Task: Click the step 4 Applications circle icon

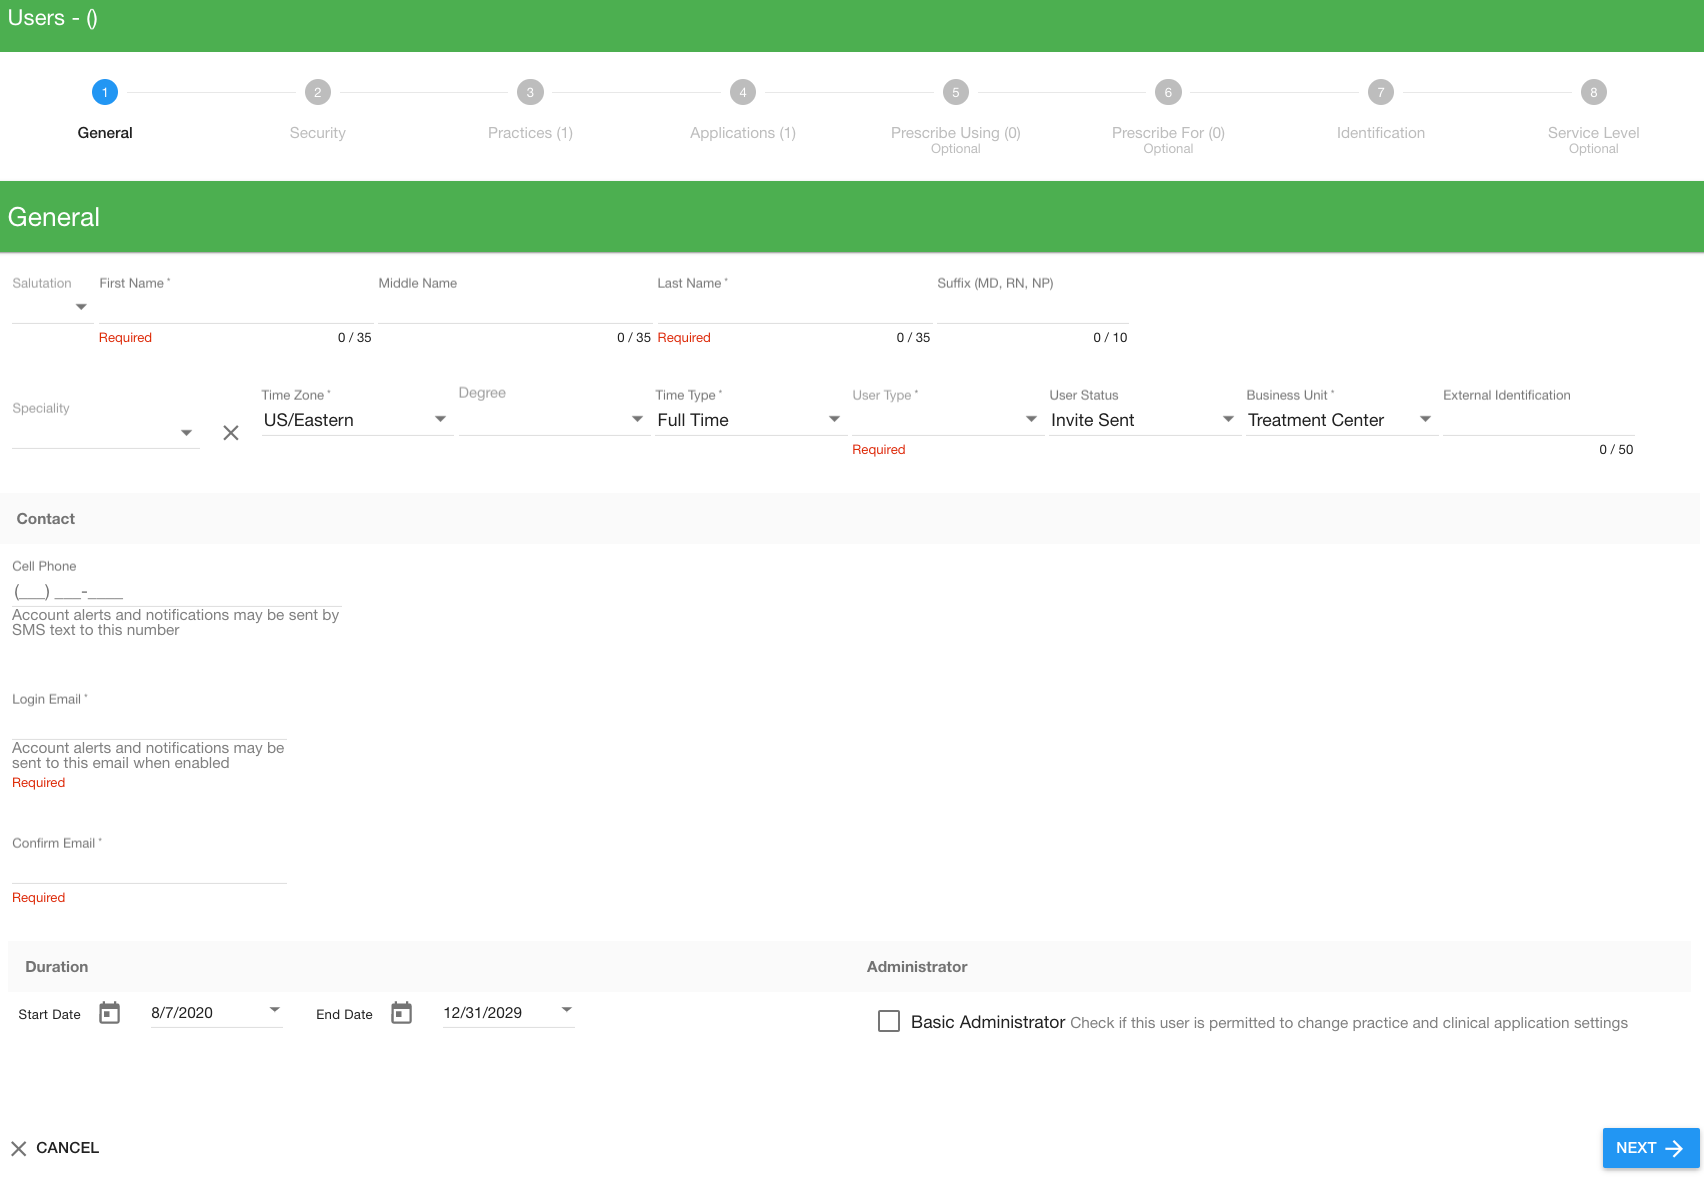Action: click(743, 92)
